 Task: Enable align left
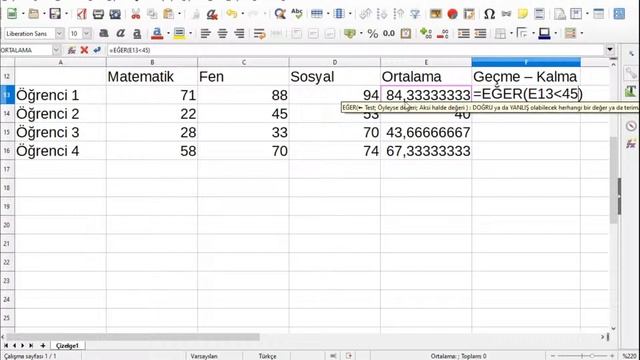pyautogui.click(x=205, y=33)
